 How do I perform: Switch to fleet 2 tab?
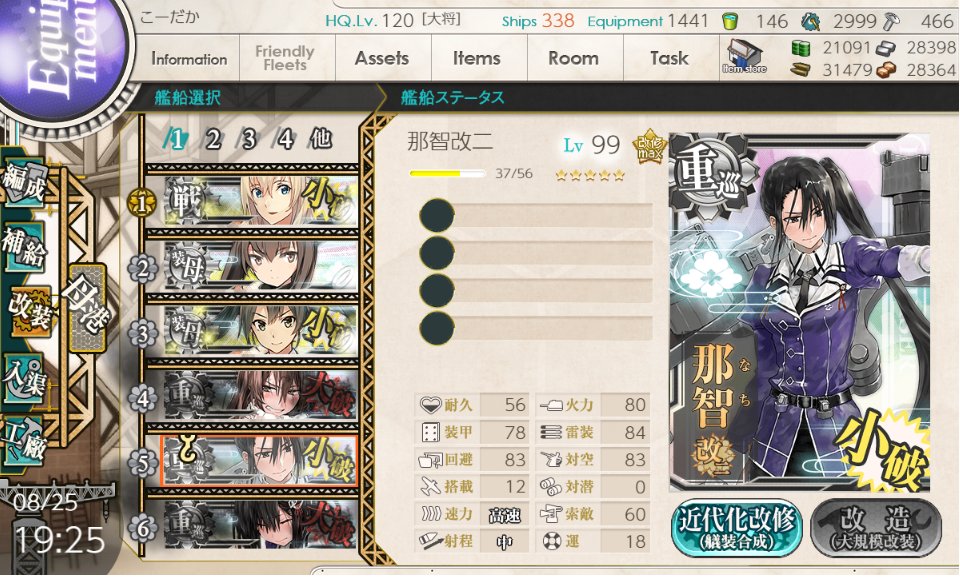[212, 140]
